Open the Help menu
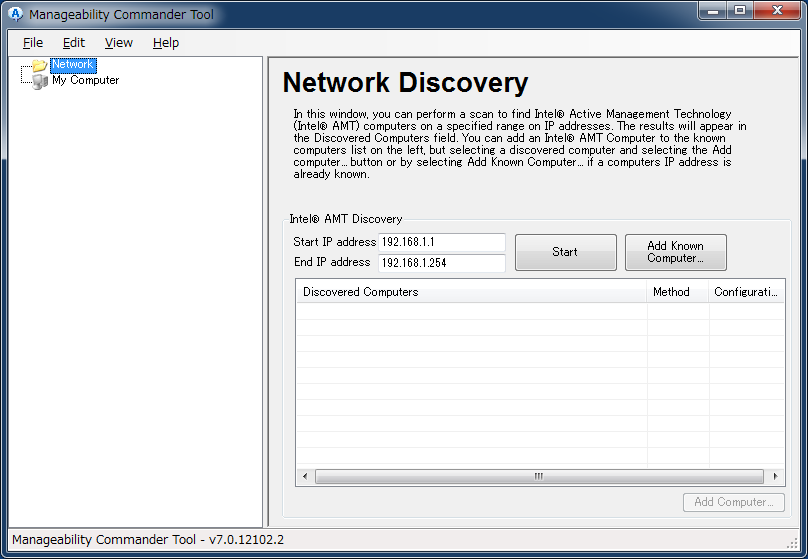 pyautogui.click(x=165, y=43)
